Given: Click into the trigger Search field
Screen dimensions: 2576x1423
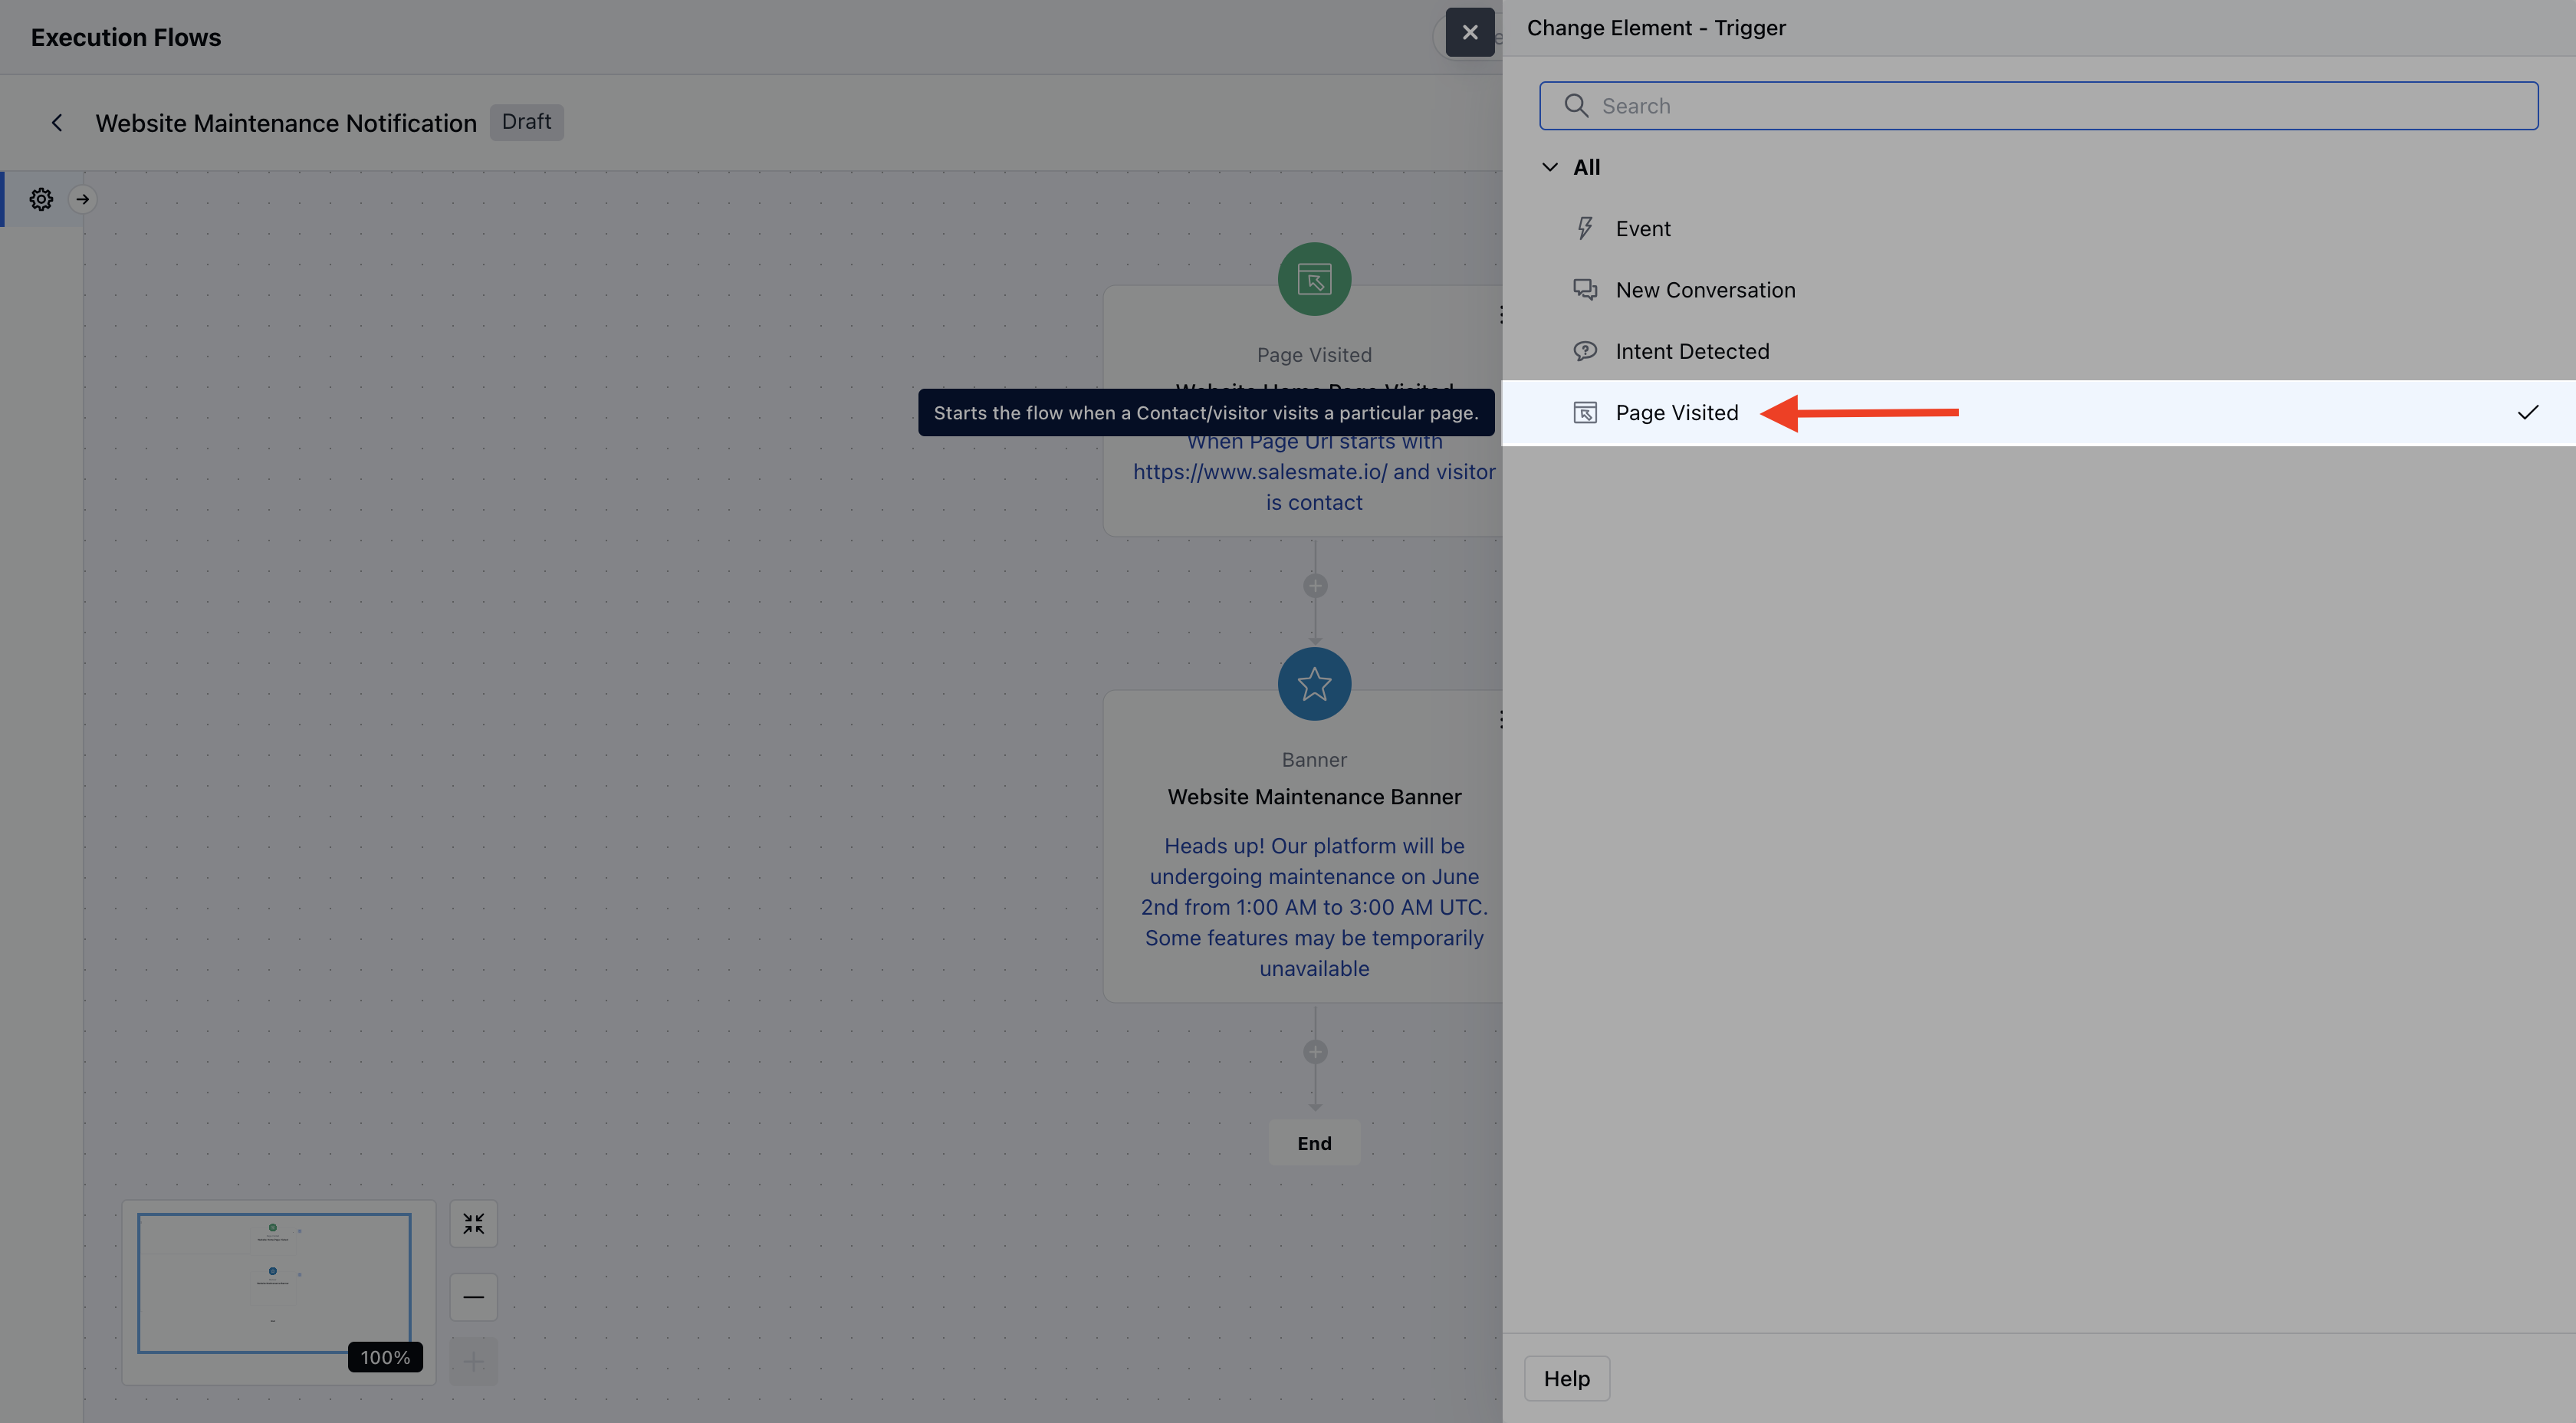Looking at the screenshot, I should pyautogui.click(x=2038, y=106).
